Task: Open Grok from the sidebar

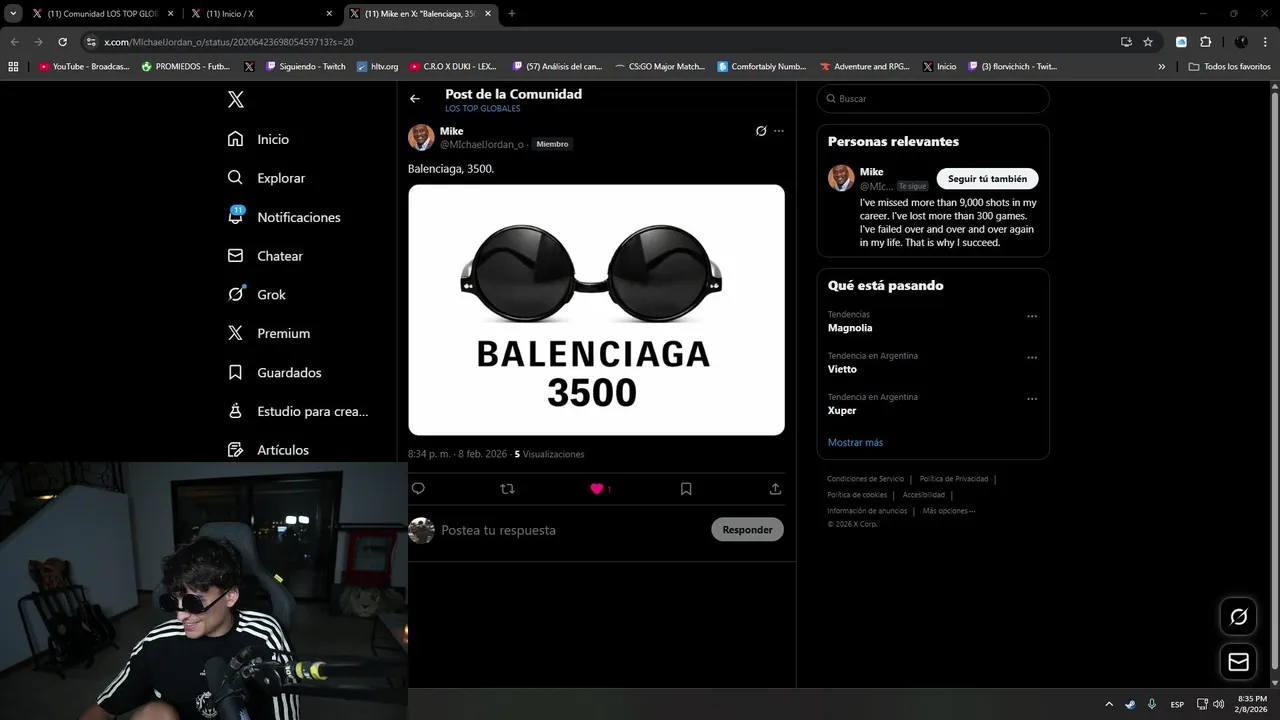Action: tap(257, 294)
